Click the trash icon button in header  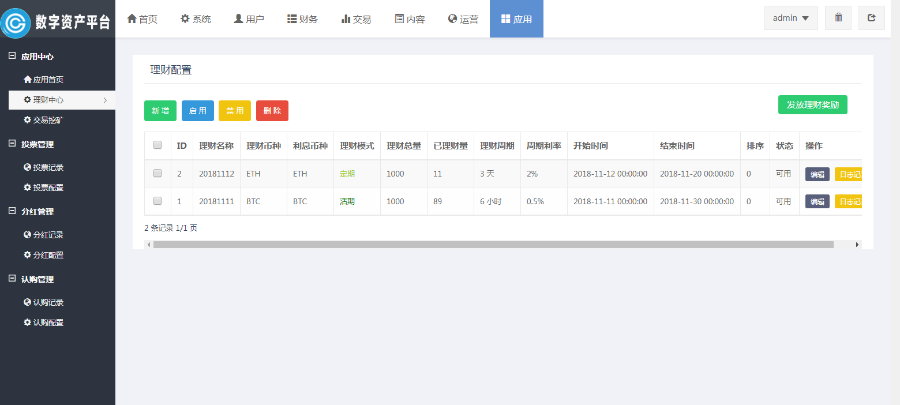[838, 18]
